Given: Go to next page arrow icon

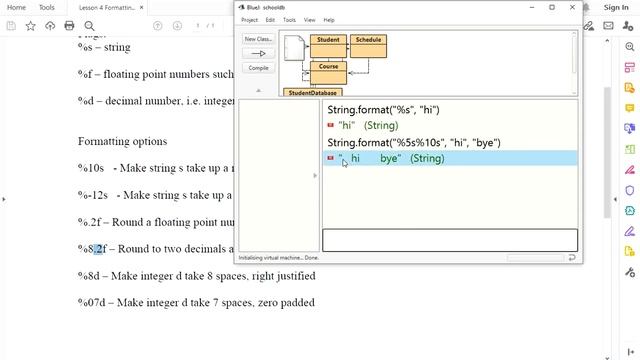Looking at the screenshot, I should (177, 26).
